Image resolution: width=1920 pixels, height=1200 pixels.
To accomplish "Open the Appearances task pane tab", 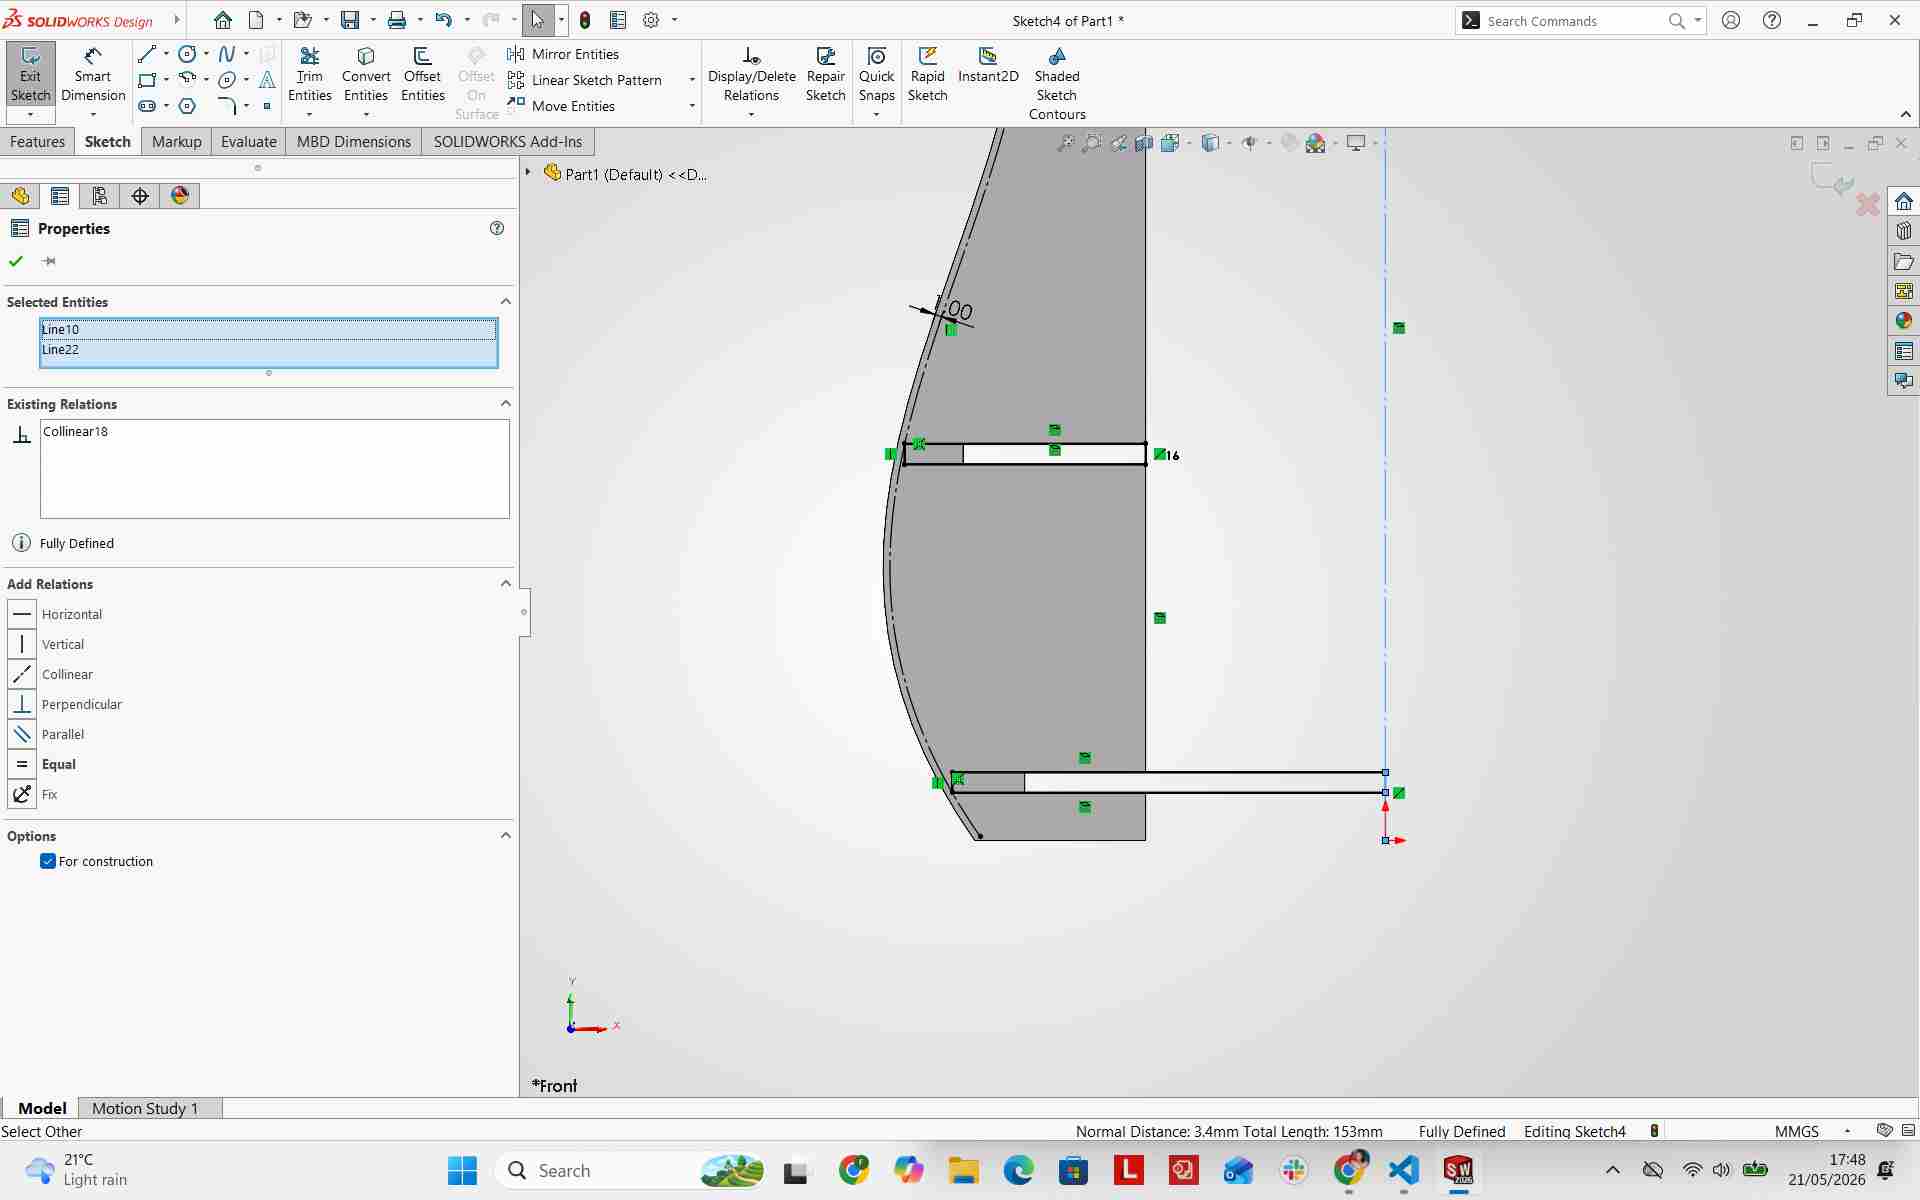I will (1903, 321).
